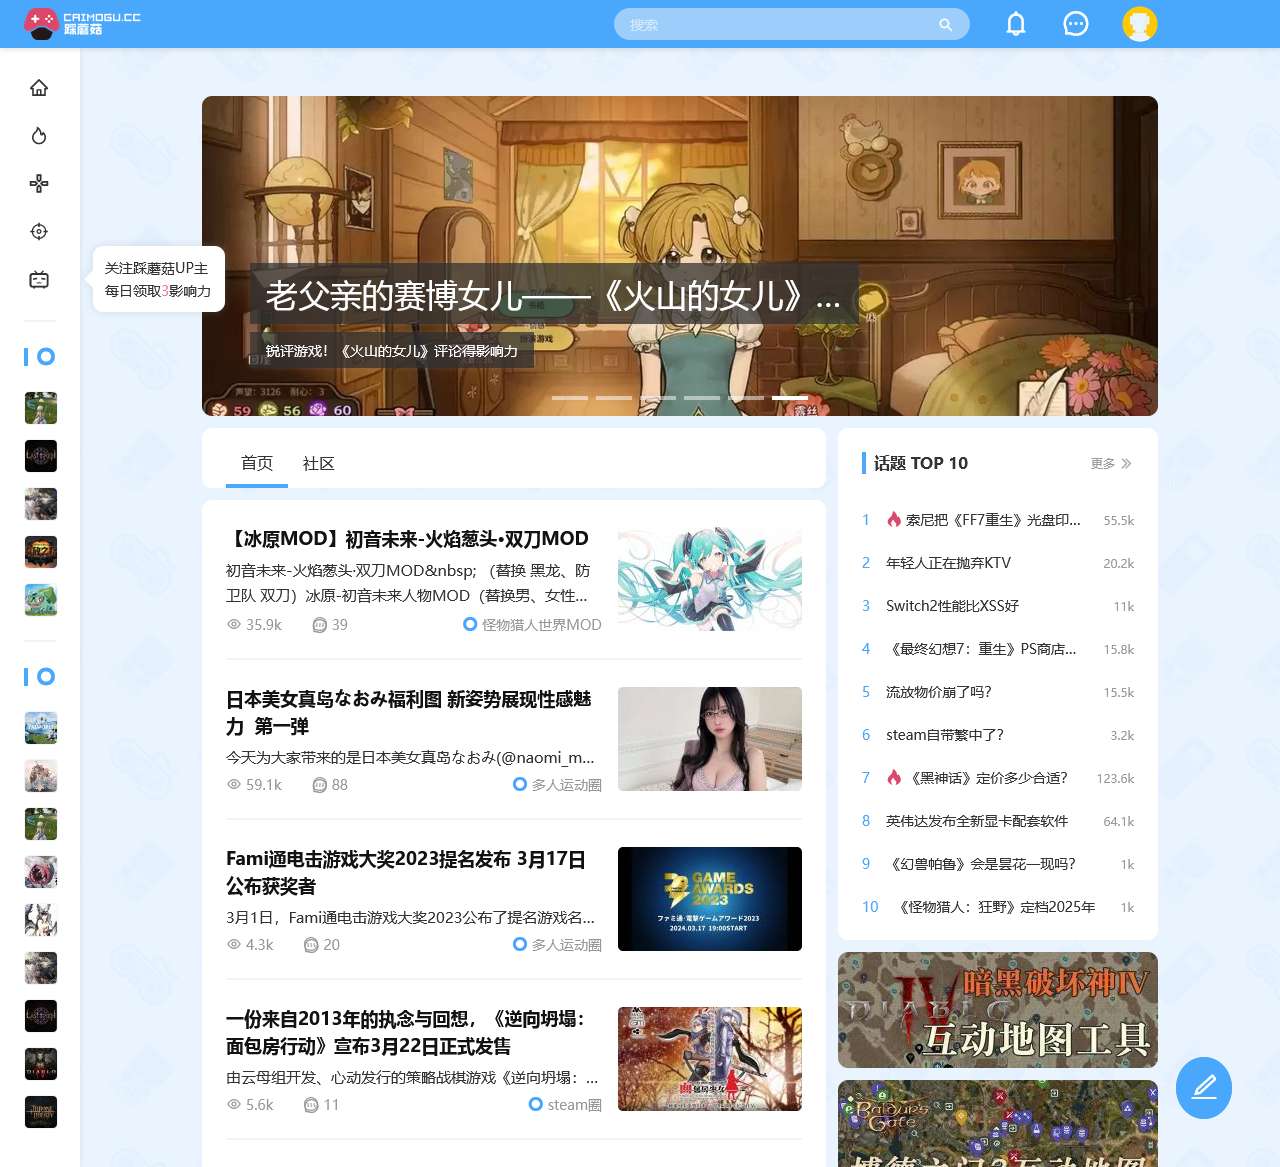1280x1167 pixels.
Task: Click the flame icon beside 索尼把《FF7重生》
Action: (x=894, y=520)
